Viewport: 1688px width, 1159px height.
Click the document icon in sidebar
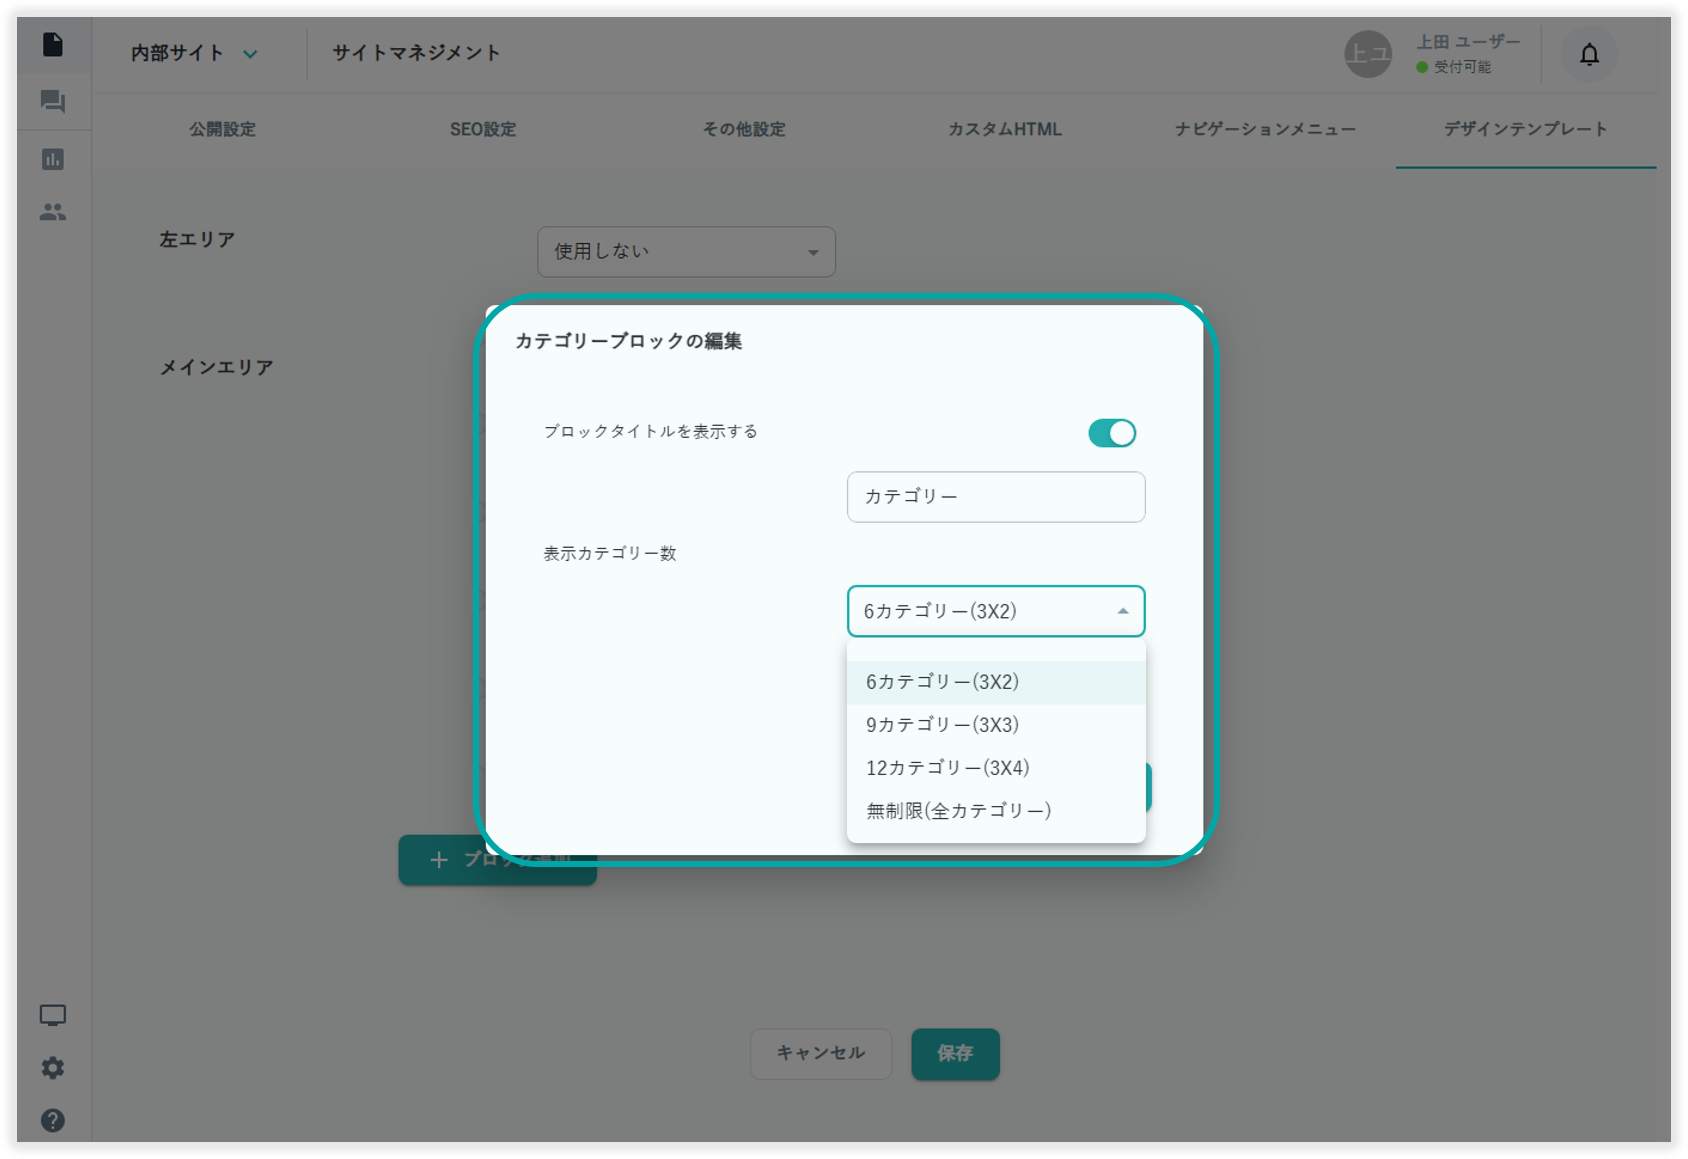click(53, 45)
